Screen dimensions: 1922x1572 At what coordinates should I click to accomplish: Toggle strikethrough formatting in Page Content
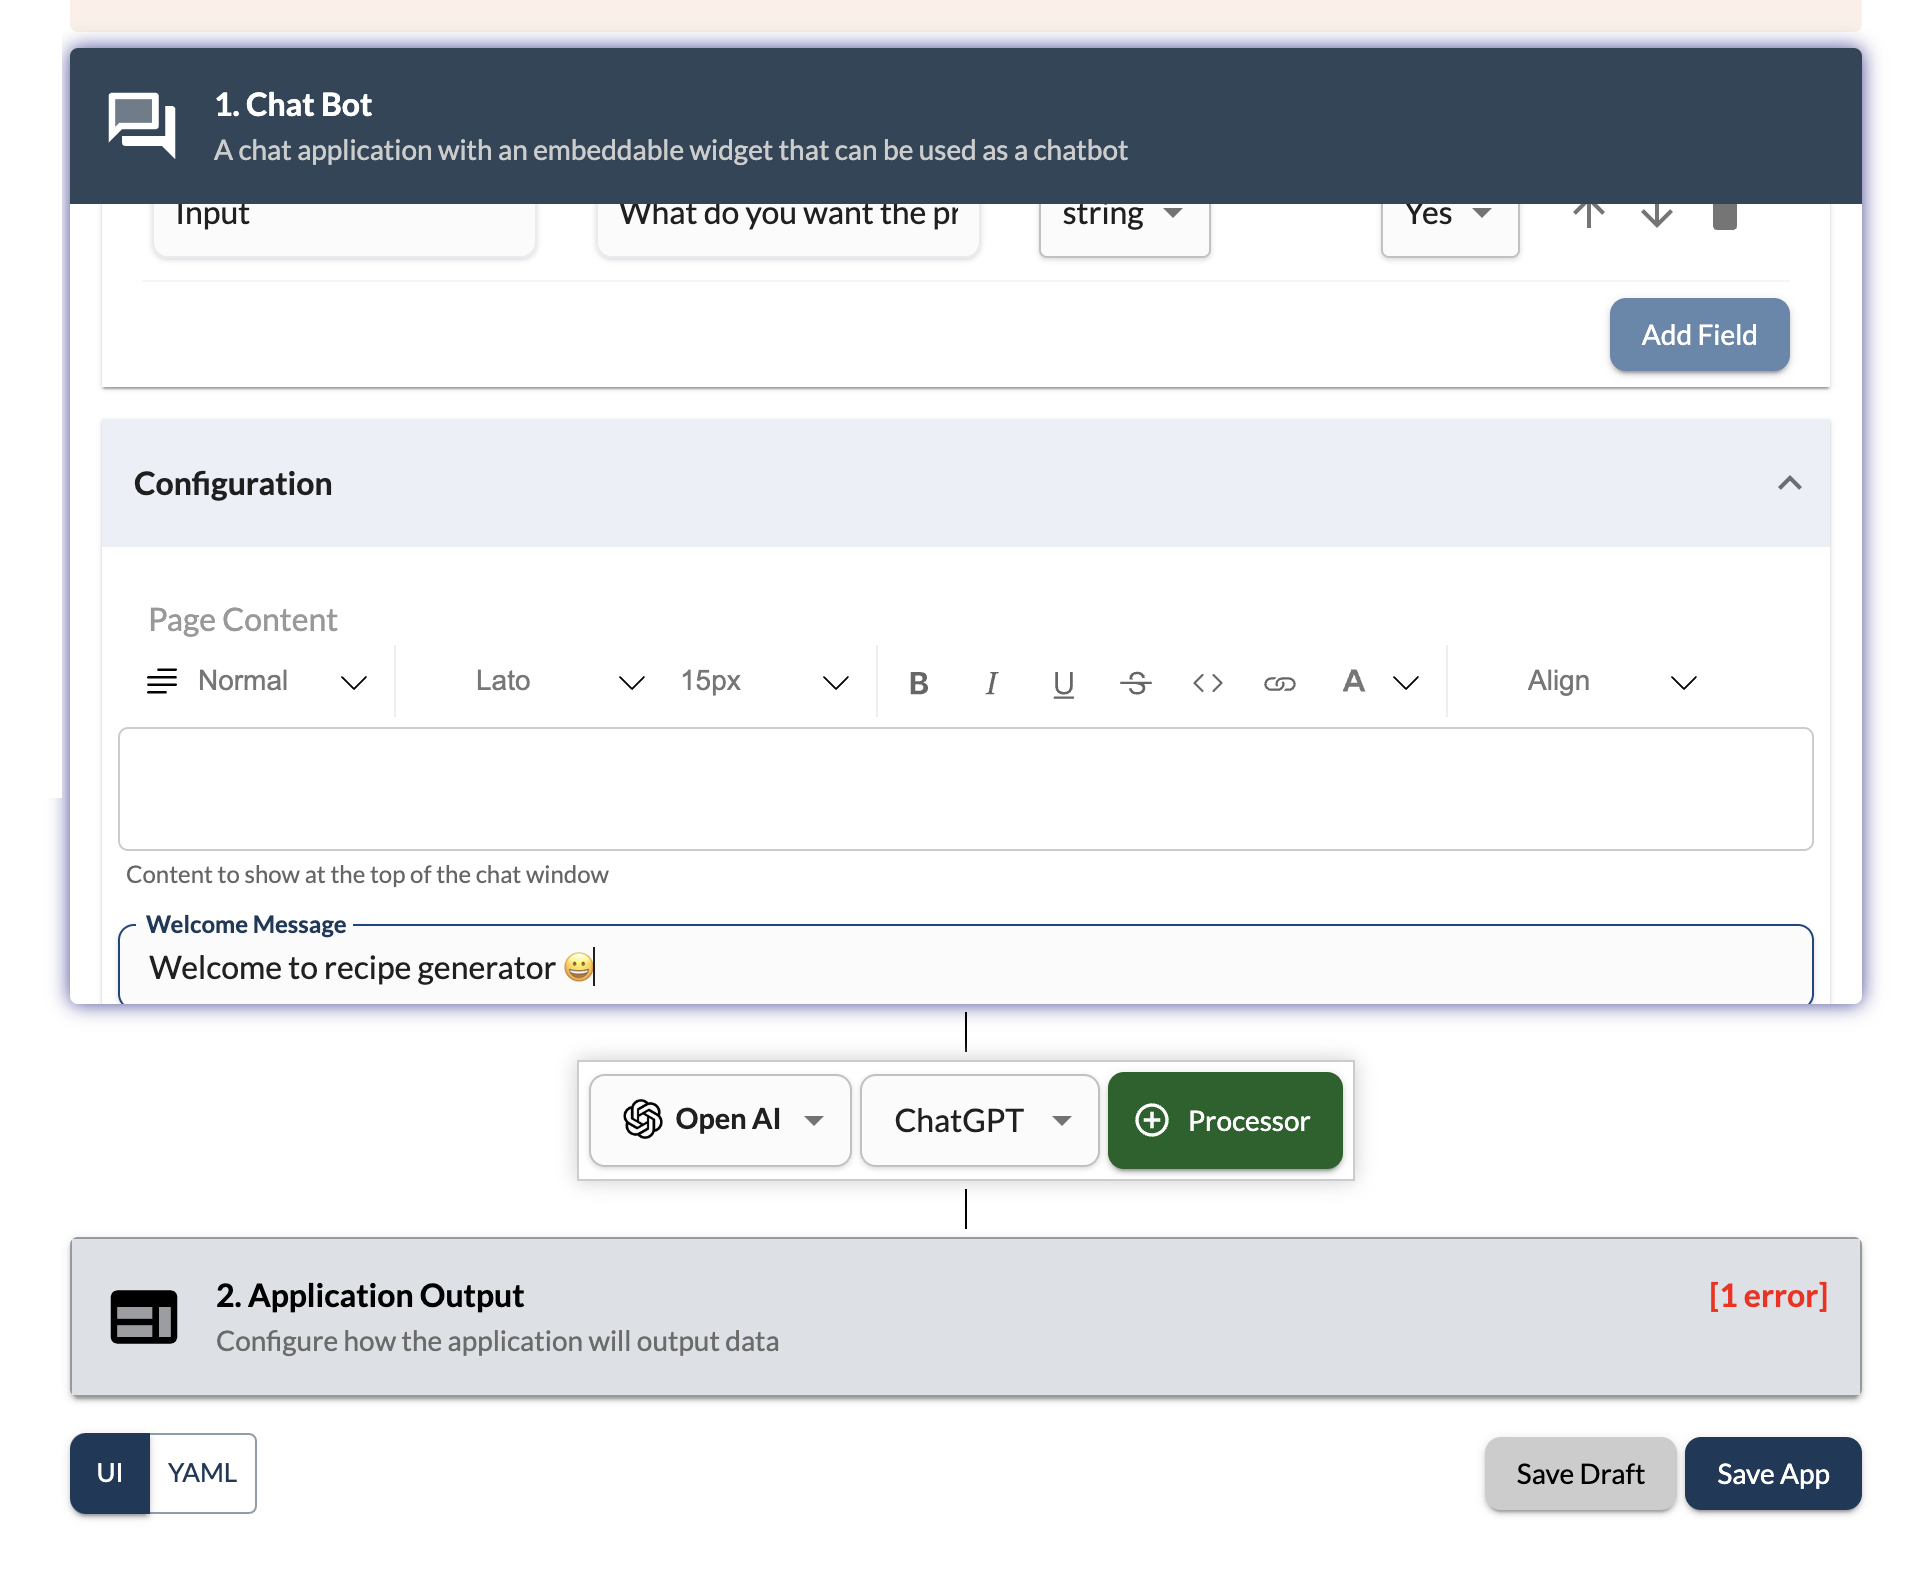[1135, 683]
